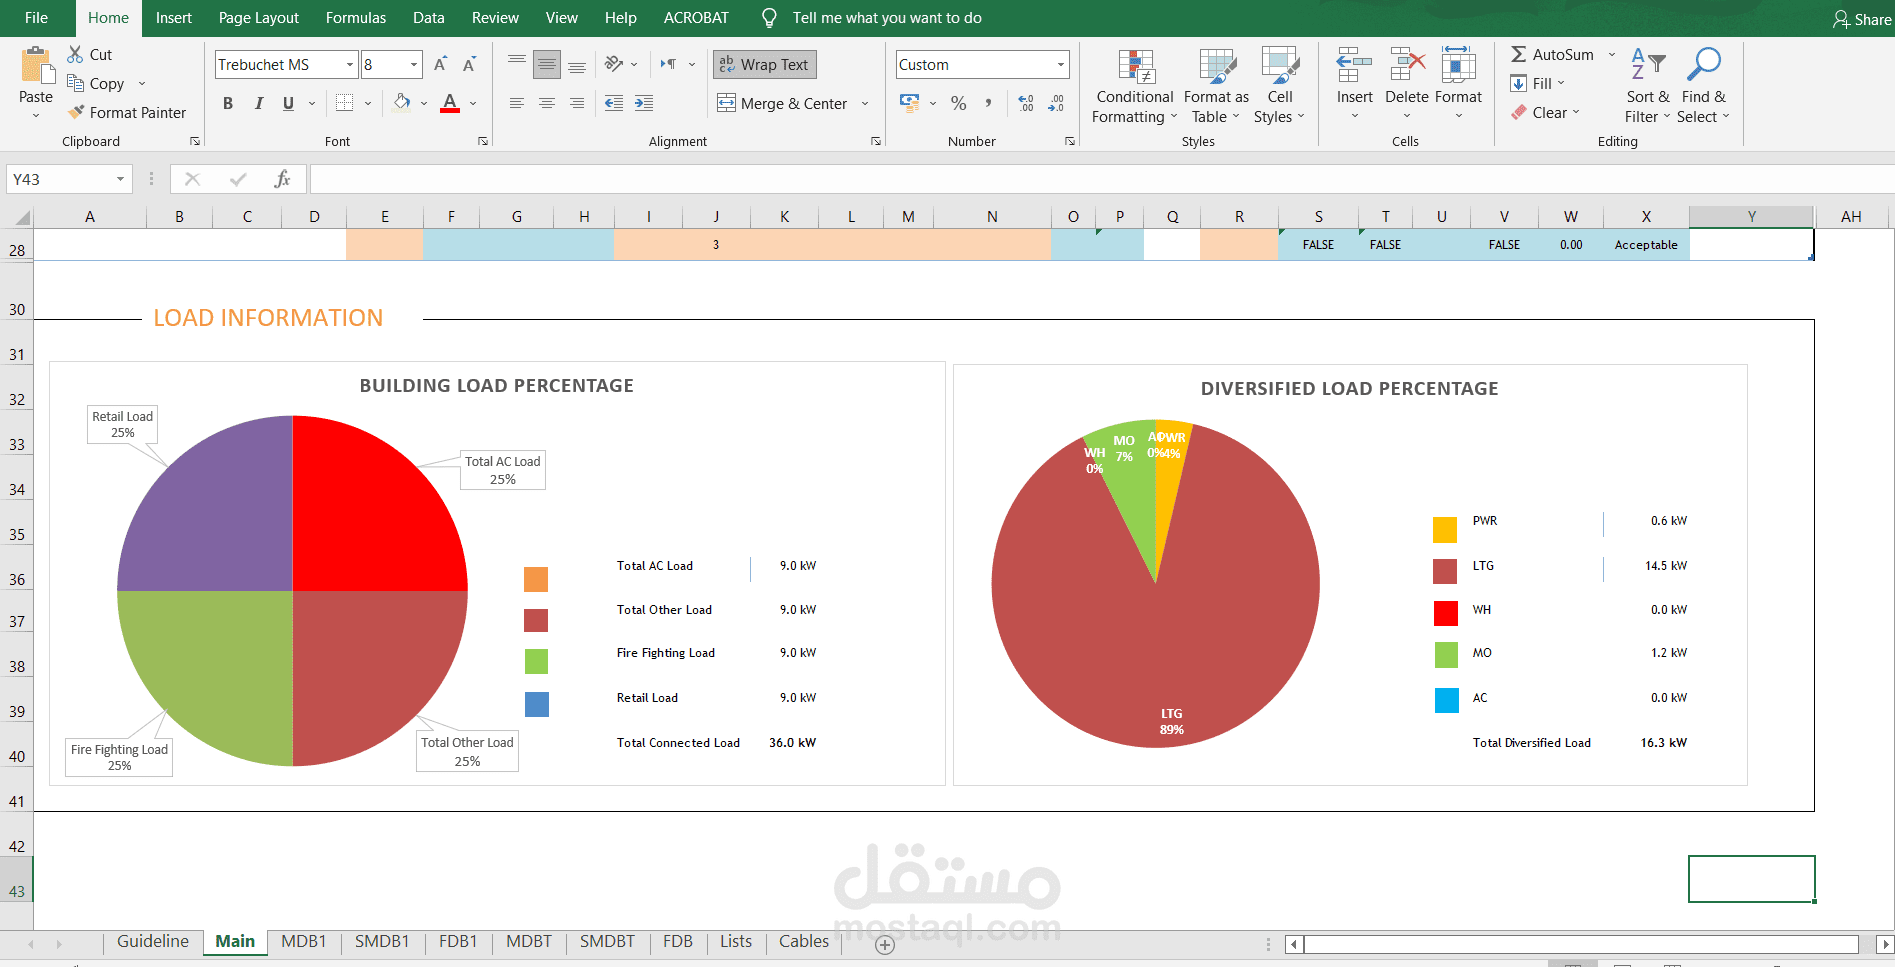Click the insert function fx icon
This screenshot has width=1895, height=967.
click(282, 179)
